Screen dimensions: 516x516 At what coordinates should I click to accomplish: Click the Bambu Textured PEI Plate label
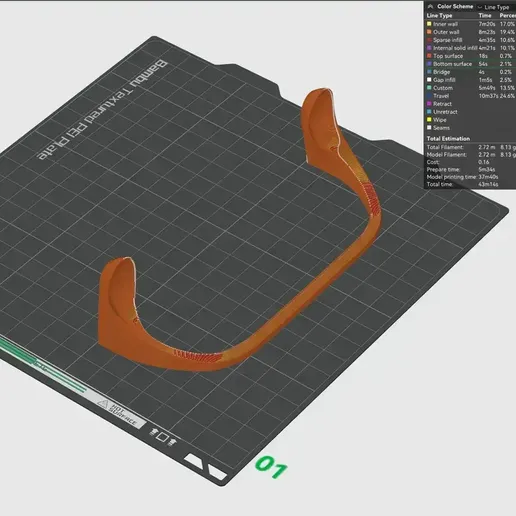pyautogui.click(x=102, y=110)
